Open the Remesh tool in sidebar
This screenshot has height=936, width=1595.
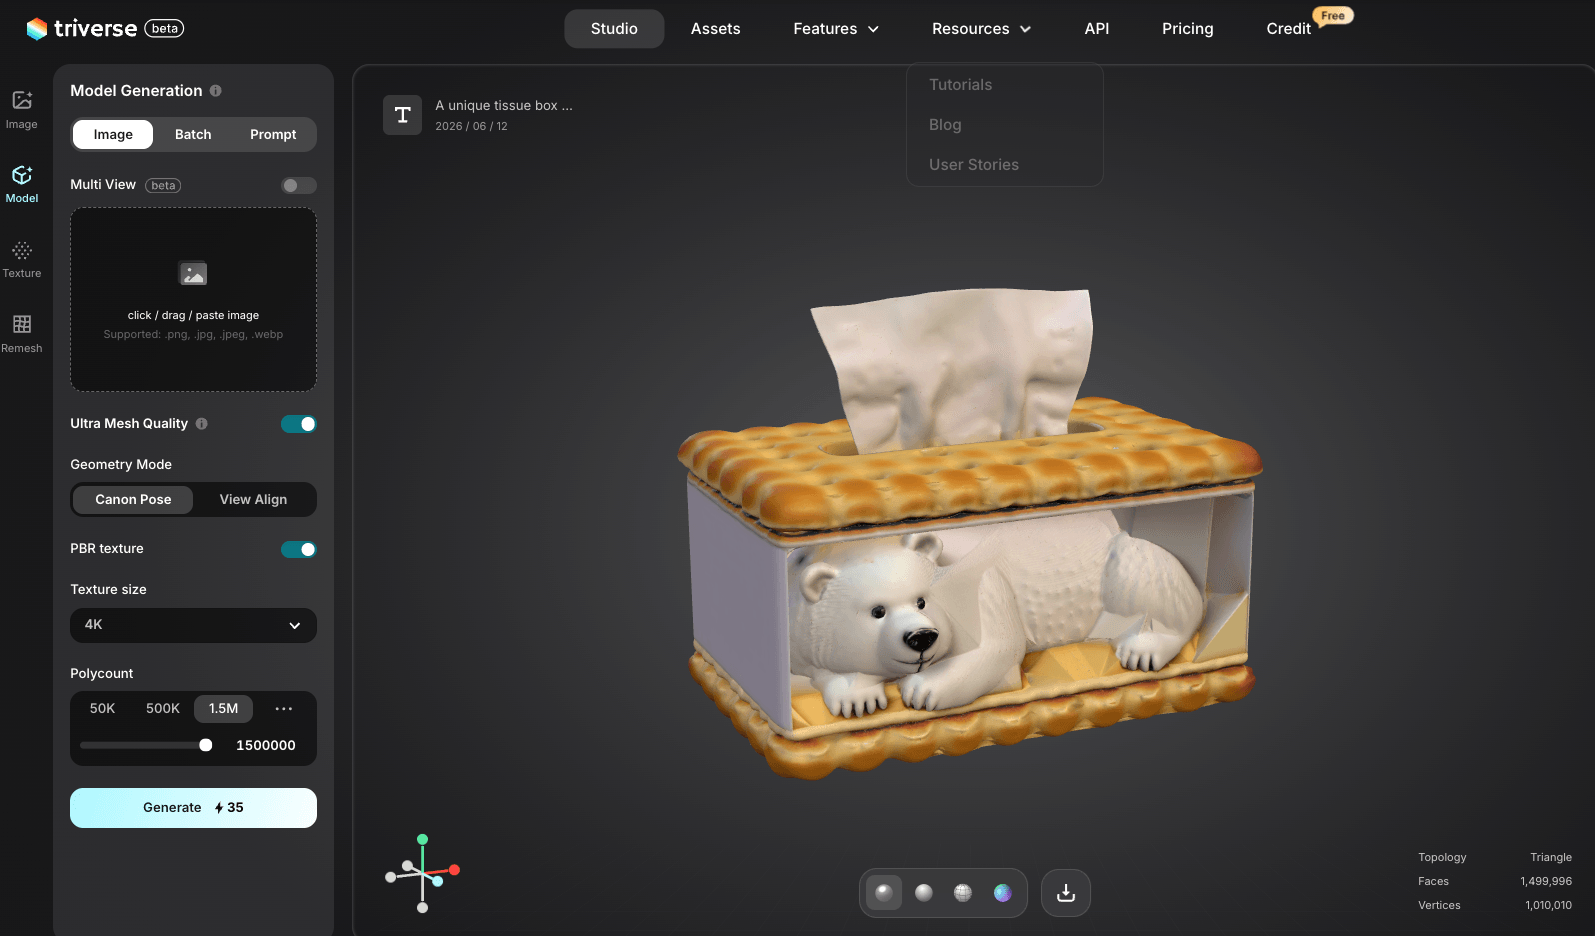[22, 334]
